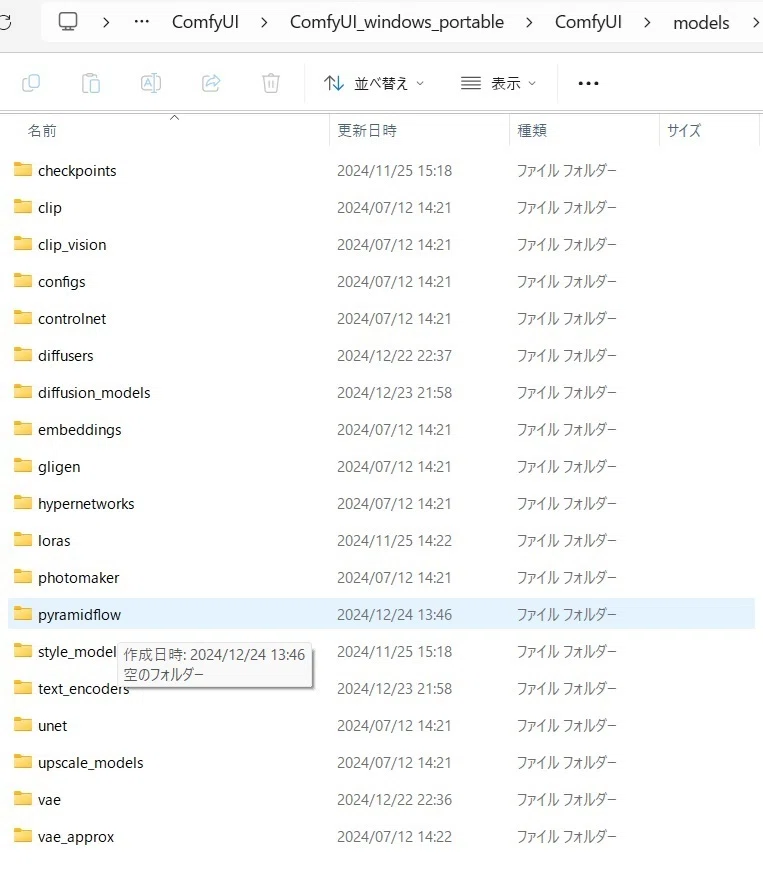Image resolution: width=763 pixels, height=874 pixels.
Task: Open the toolbar more options ellipsis
Action: pyautogui.click(x=588, y=84)
